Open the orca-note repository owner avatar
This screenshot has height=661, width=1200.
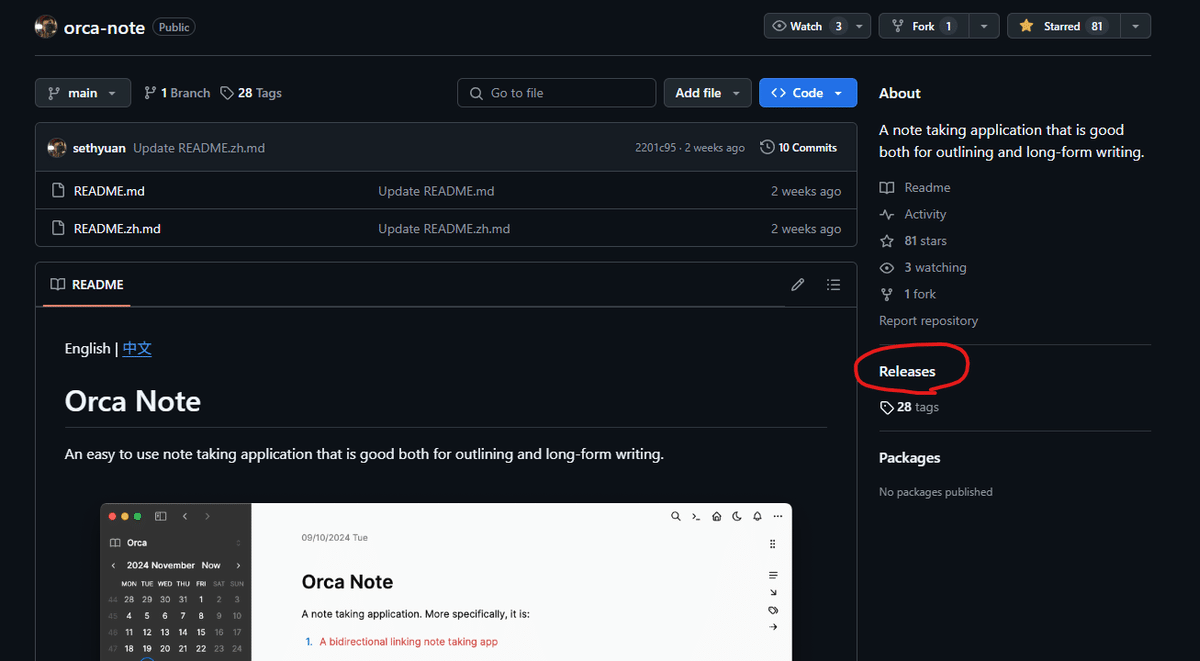pyautogui.click(x=46, y=27)
